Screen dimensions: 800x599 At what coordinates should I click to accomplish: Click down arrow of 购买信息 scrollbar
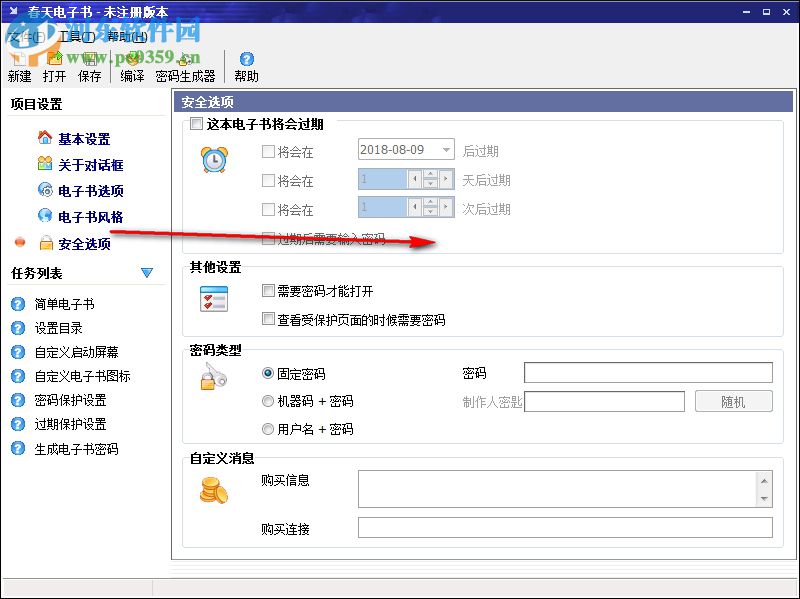[764, 498]
